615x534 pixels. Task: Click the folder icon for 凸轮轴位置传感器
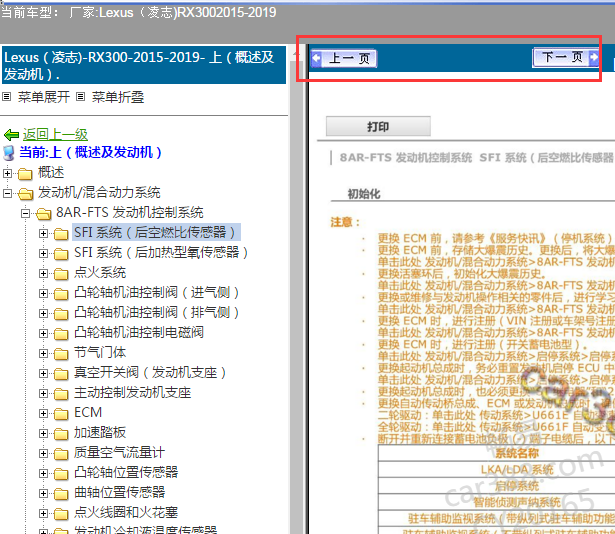click(x=61, y=474)
